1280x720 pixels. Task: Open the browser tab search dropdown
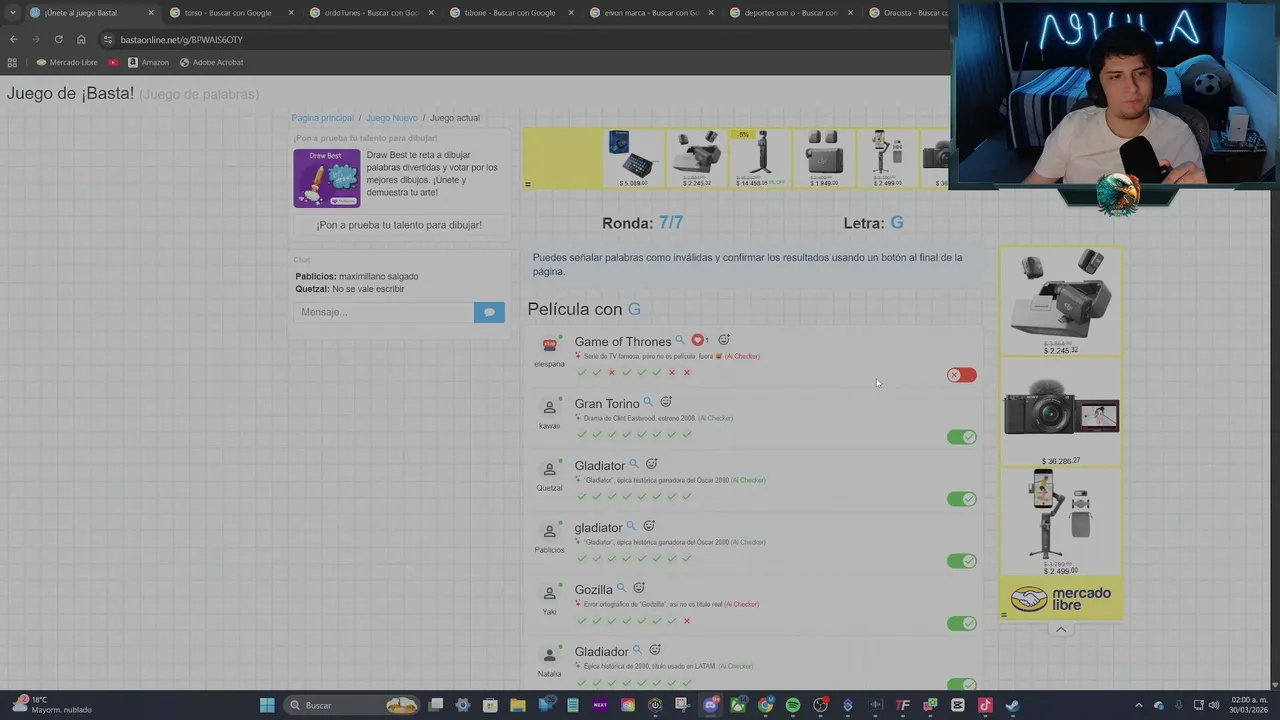(12, 13)
